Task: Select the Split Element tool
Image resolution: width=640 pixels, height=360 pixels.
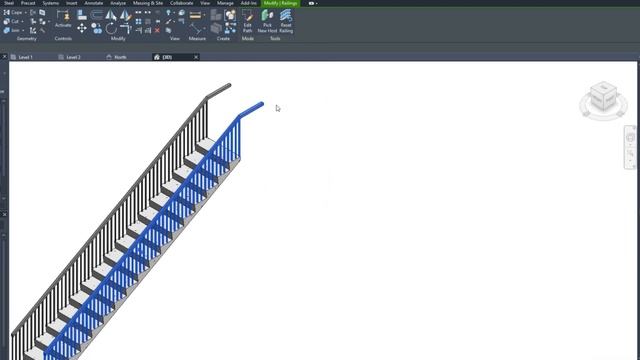Action: (x=138, y=13)
